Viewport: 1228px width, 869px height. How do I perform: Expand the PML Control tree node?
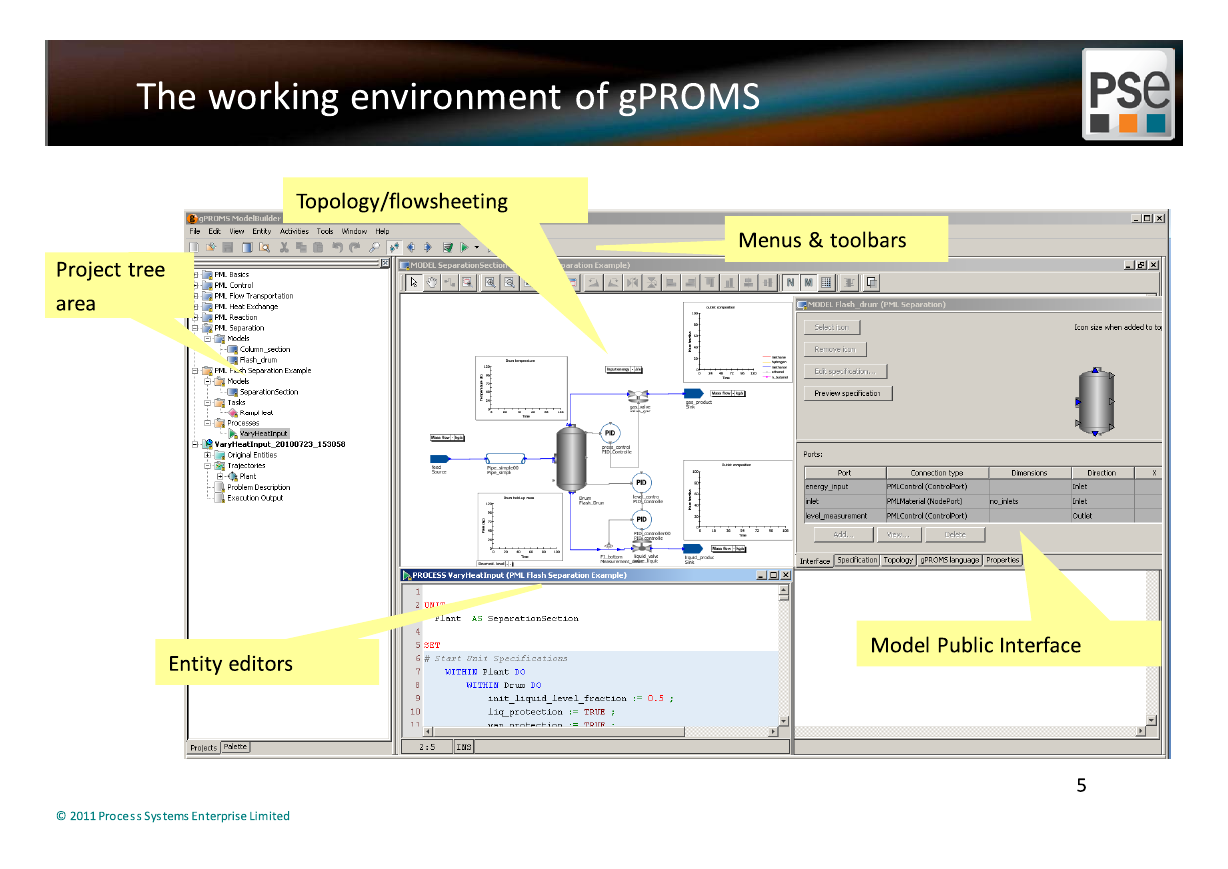click(197, 286)
